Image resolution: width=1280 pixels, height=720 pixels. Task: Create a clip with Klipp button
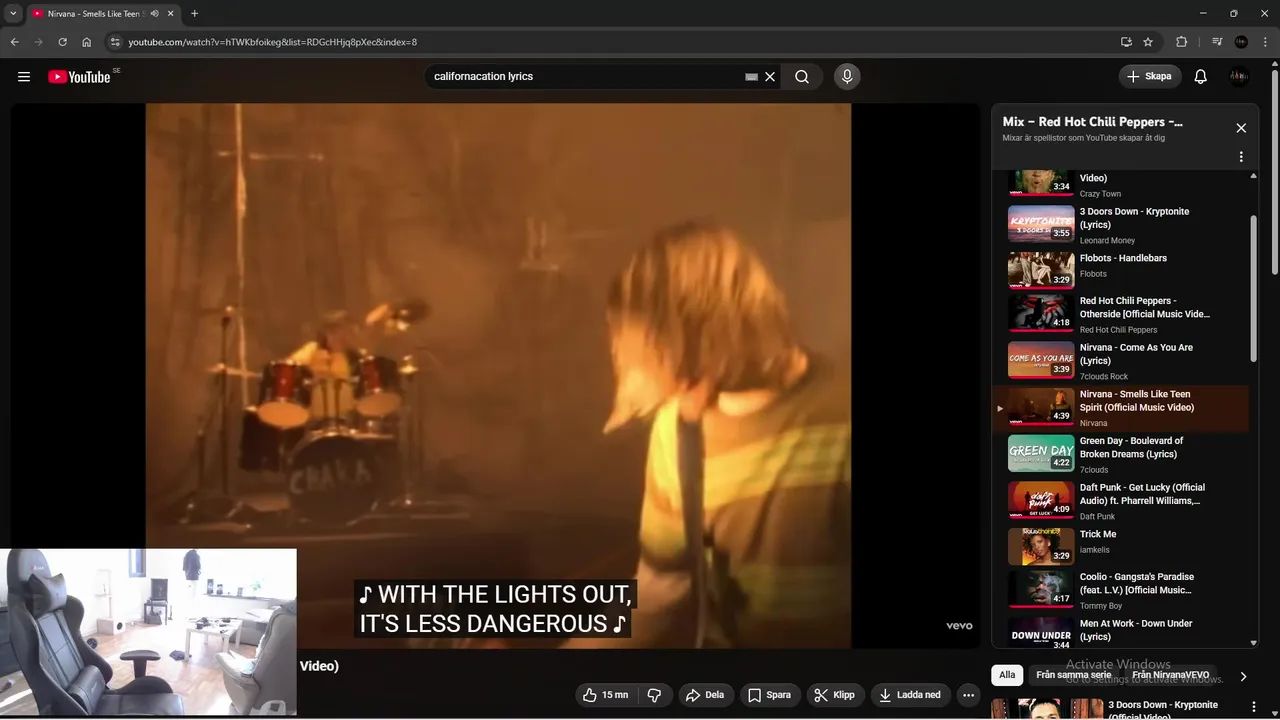click(834, 695)
